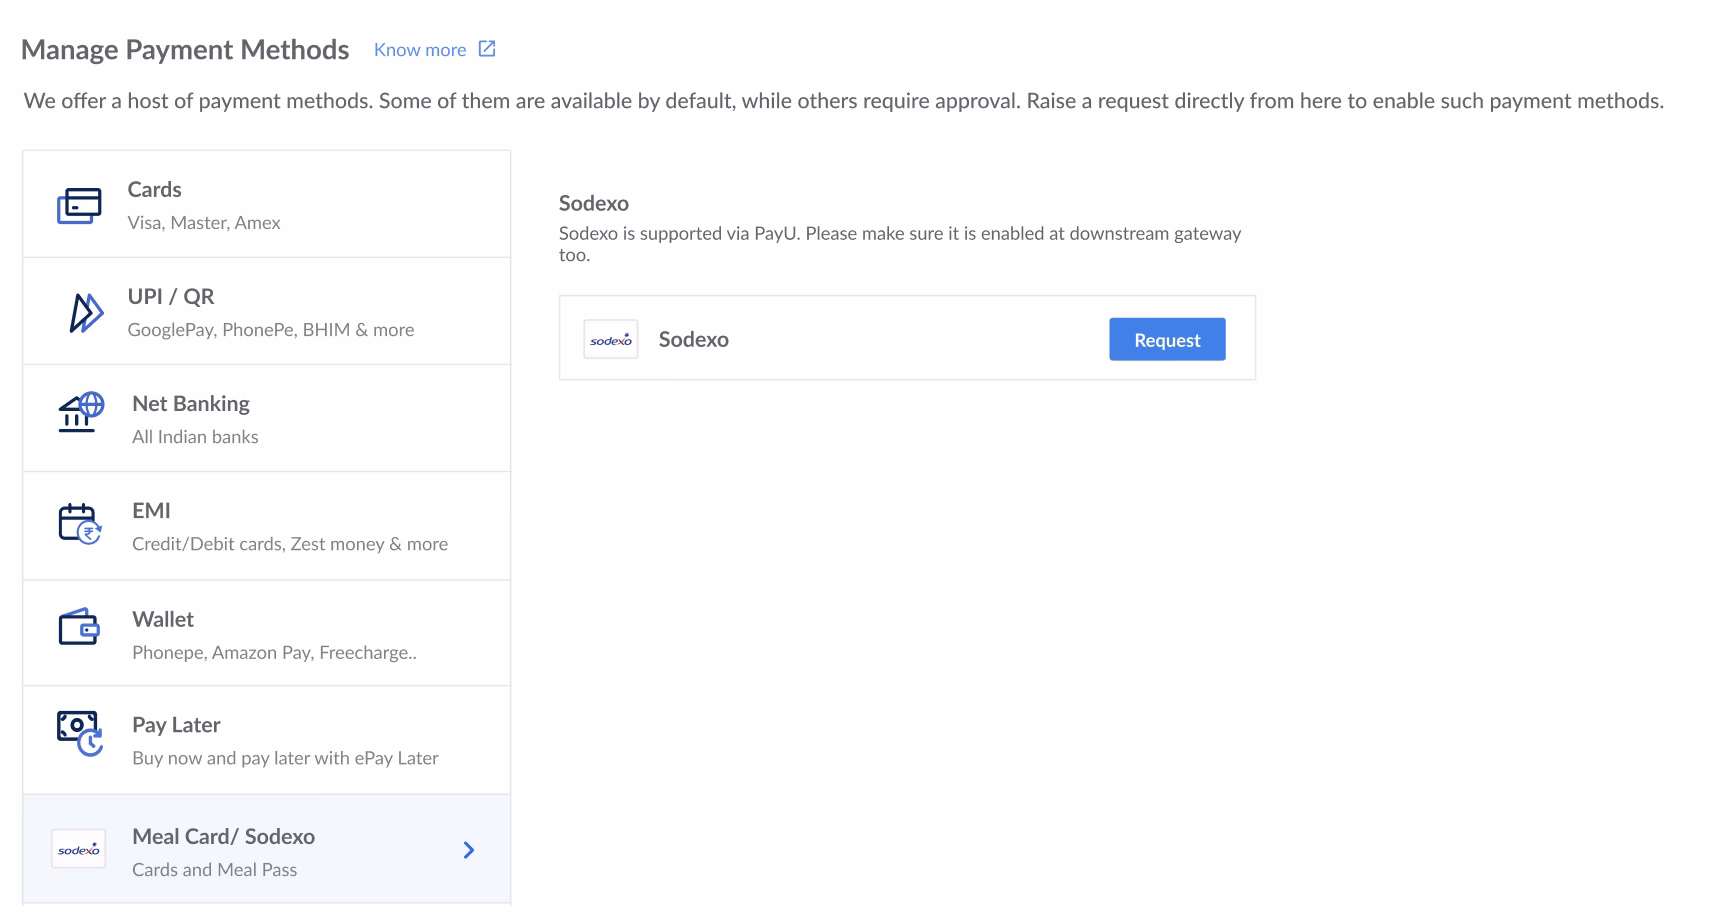The image size is (1718, 906).
Task: Click Phonepe, Amazon Pay, Freecharge text
Action: 274,653
